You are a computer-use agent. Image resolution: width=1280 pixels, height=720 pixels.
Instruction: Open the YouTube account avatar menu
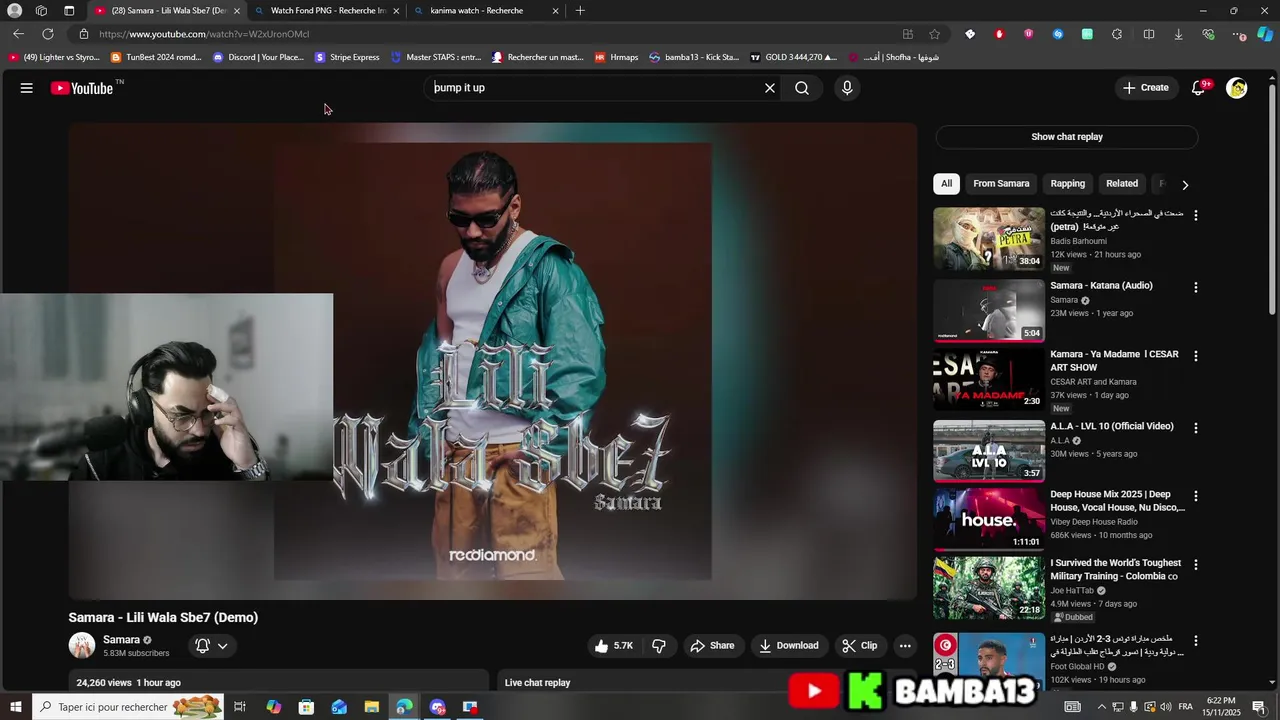click(x=1237, y=88)
